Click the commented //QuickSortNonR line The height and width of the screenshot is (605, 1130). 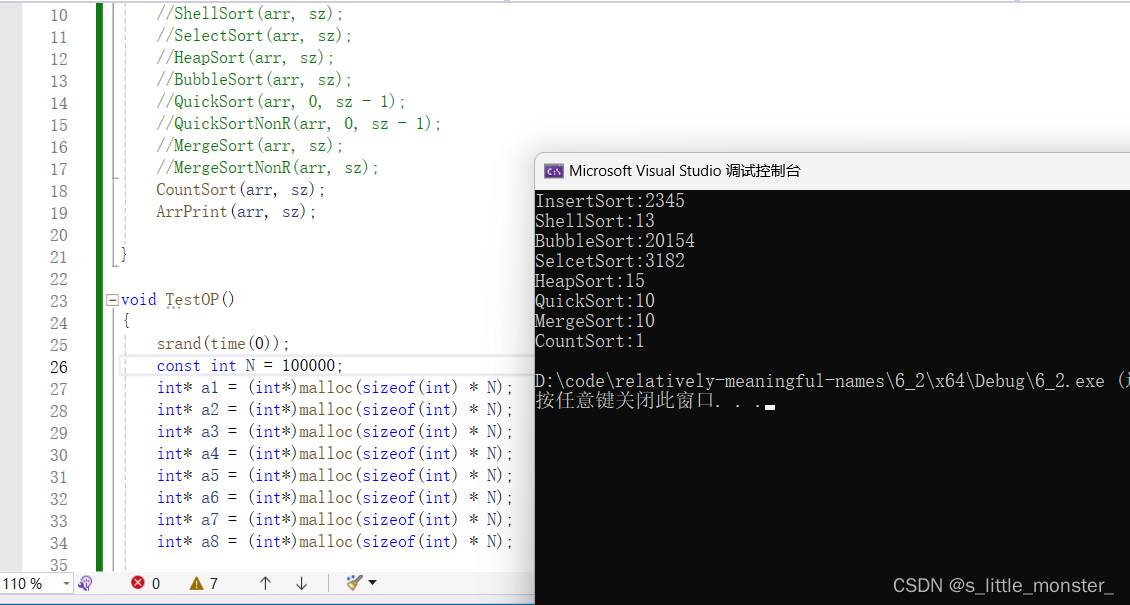coord(299,124)
